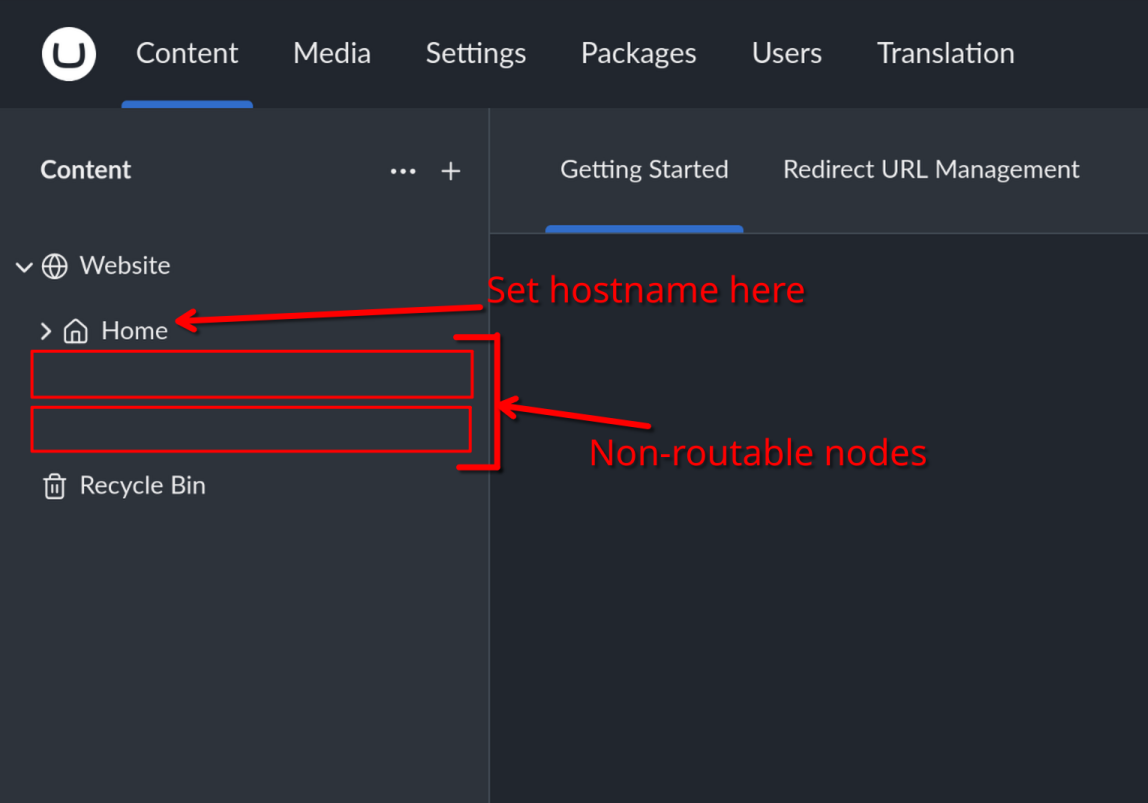Click the Content heading in the sidebar
The image size is (1148, 803).
pyautogui.click(x=86, y=170)
